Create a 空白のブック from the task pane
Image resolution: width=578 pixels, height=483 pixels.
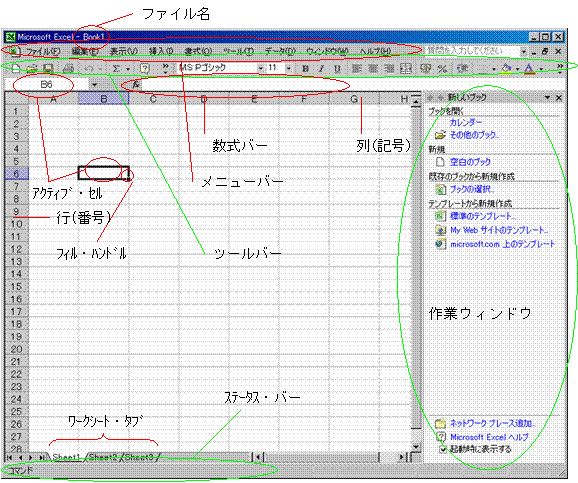[470, 162]
